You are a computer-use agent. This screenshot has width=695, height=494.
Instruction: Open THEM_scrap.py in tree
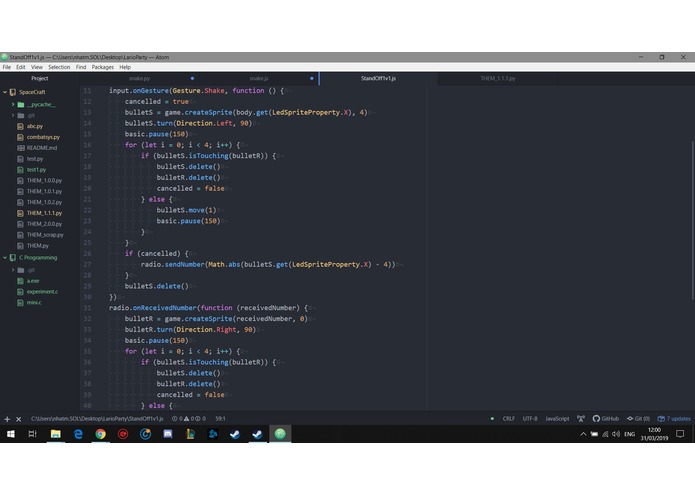45,235
